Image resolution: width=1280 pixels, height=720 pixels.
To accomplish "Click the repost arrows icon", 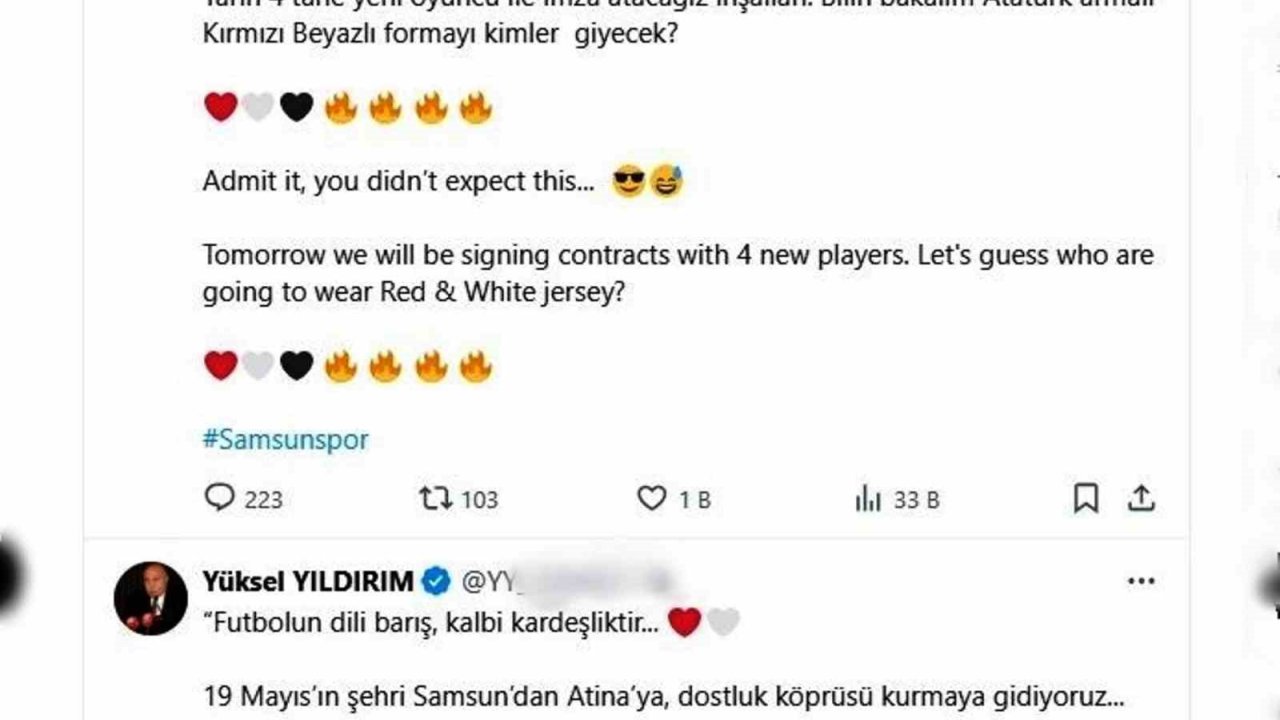I will pos(436,498).
